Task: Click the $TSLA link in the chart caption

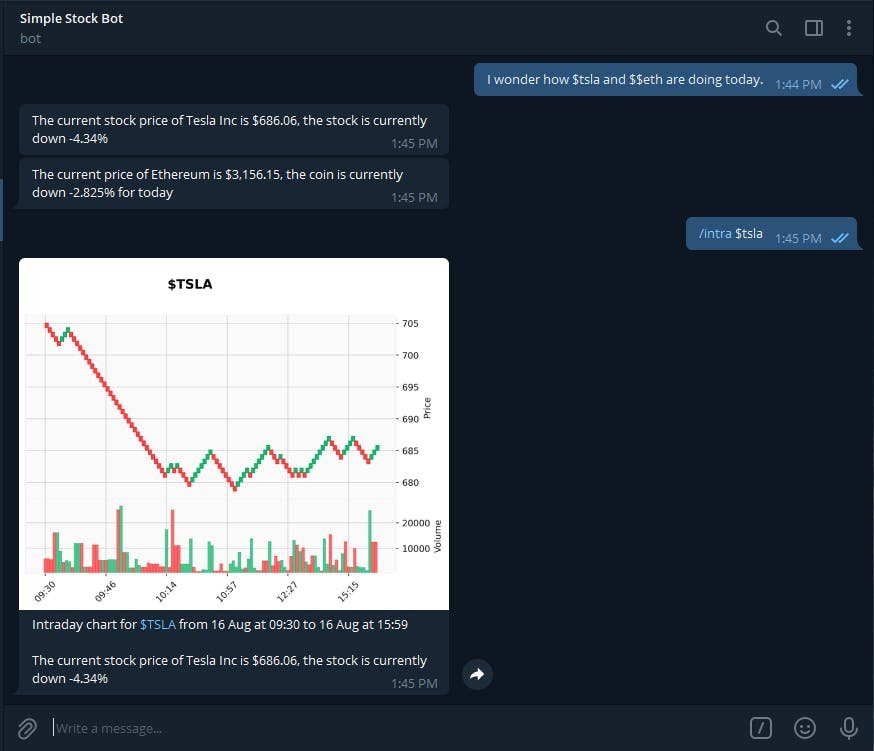Action: (158, 624)
